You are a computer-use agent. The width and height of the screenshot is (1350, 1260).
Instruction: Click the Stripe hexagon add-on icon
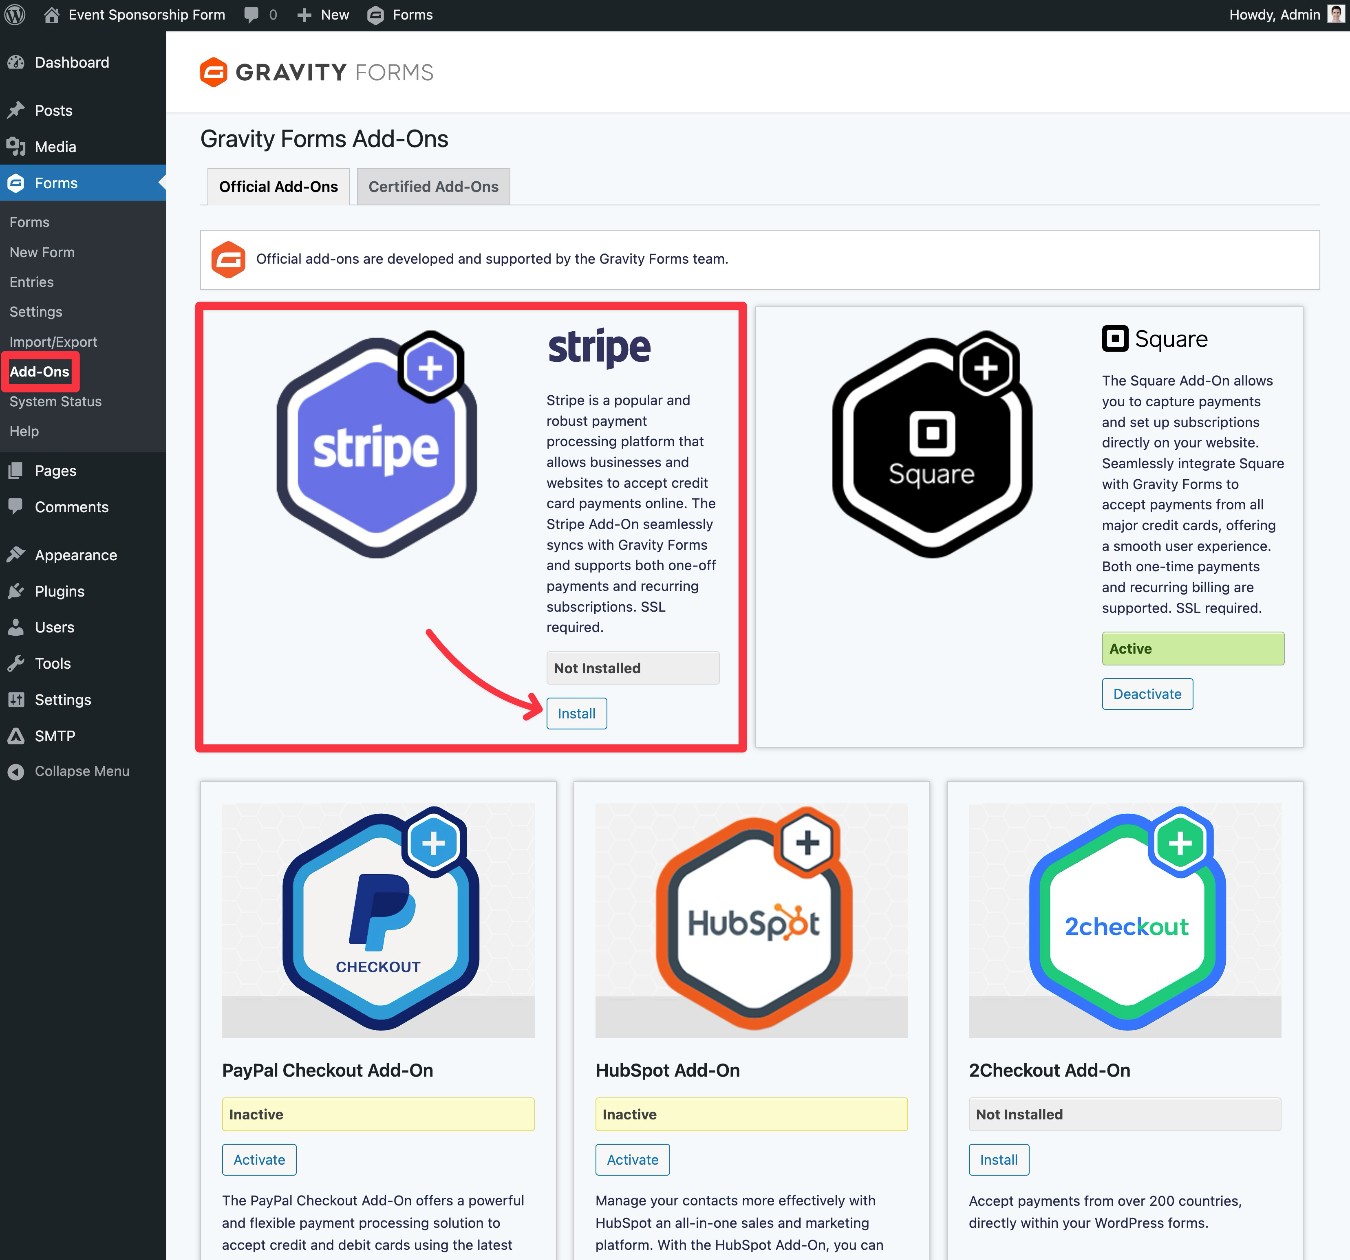point(376,443)
